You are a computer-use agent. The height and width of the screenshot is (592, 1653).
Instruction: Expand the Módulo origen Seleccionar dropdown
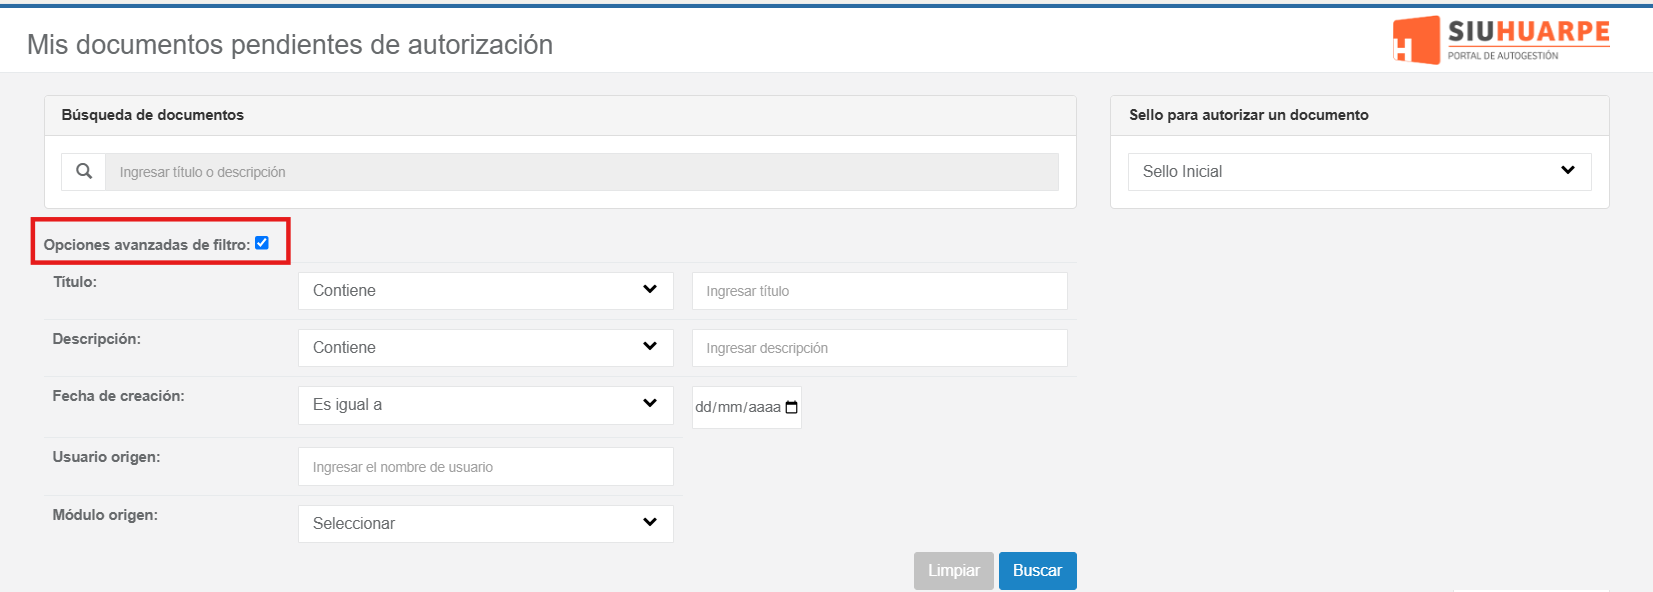(485, 524)
